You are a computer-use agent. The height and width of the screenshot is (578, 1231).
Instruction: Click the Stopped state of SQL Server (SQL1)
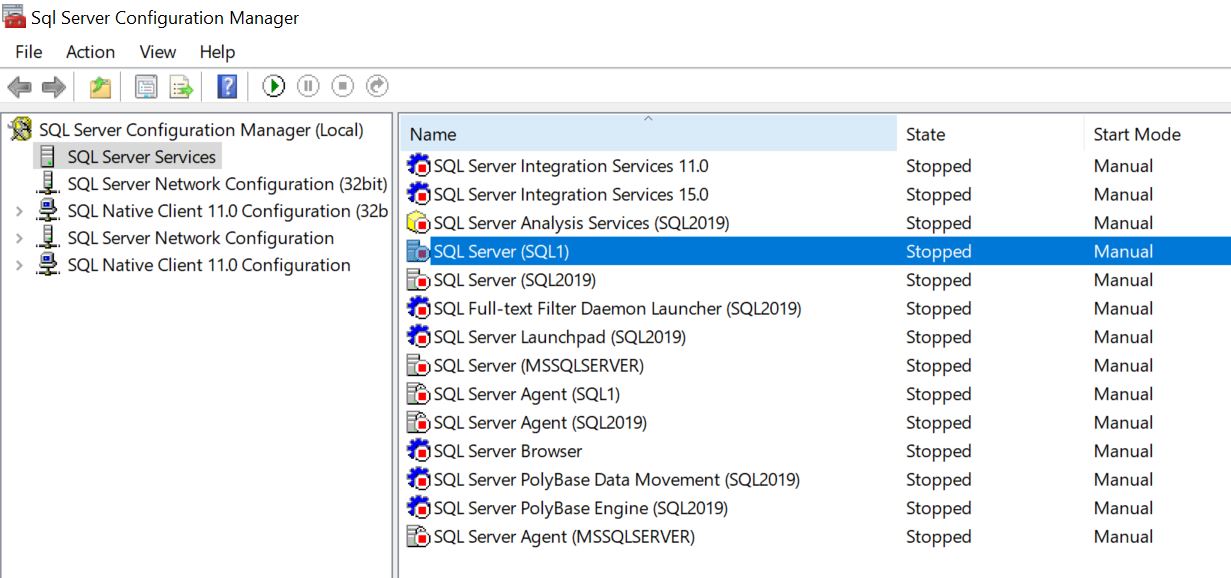[x=938, y=252]
